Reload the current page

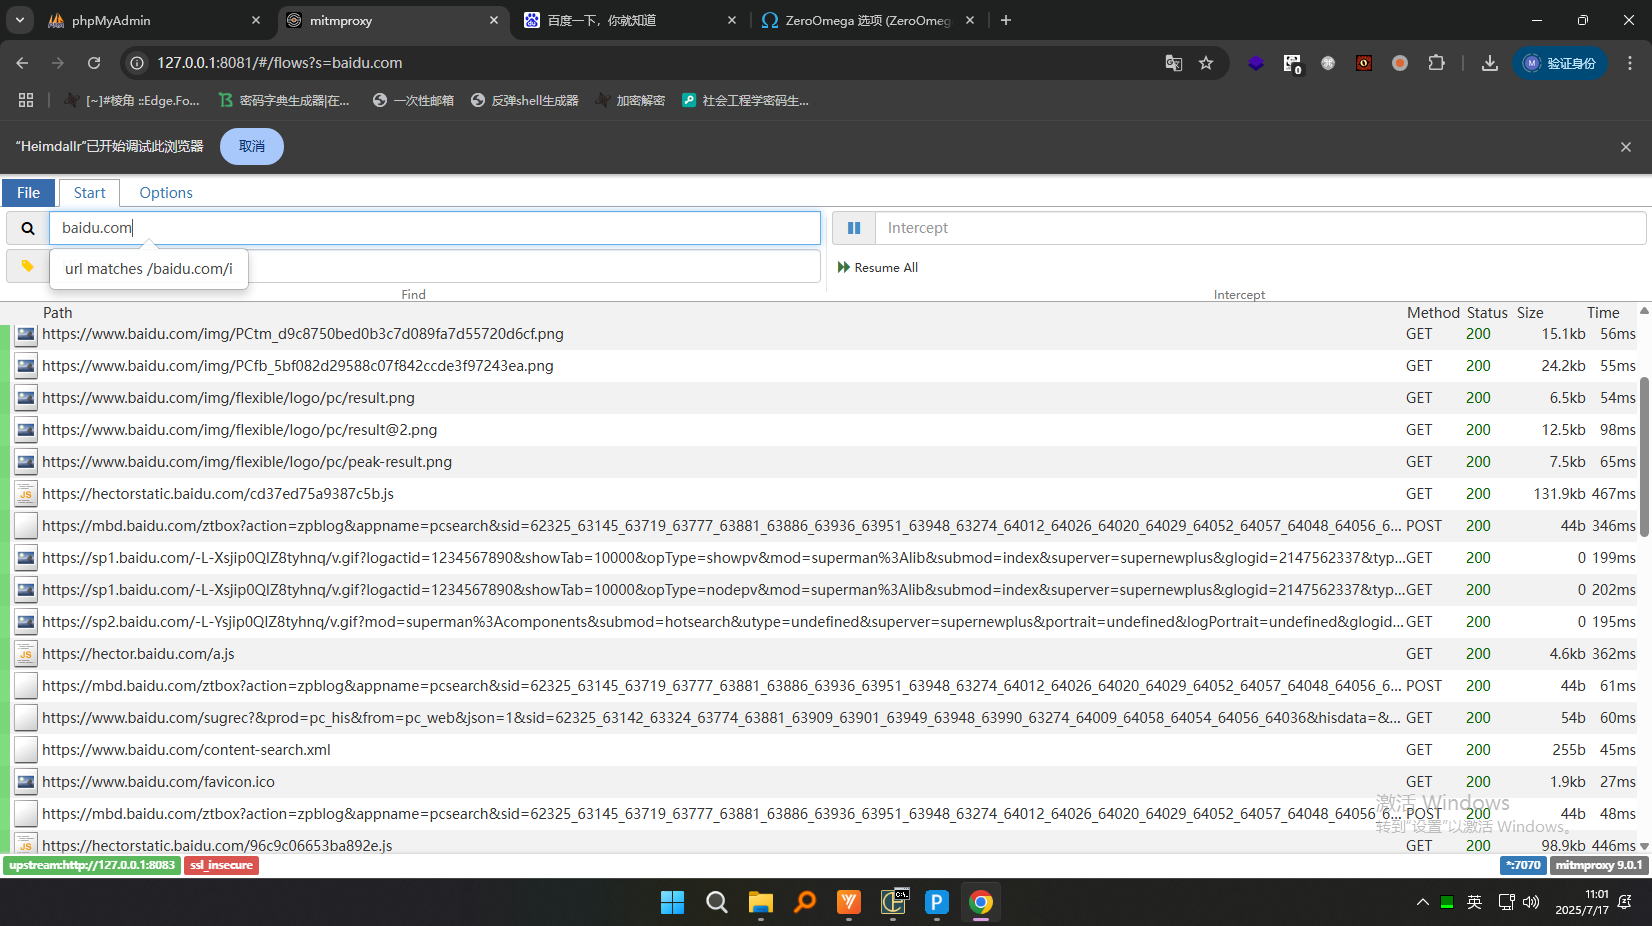tap(94, 63)
